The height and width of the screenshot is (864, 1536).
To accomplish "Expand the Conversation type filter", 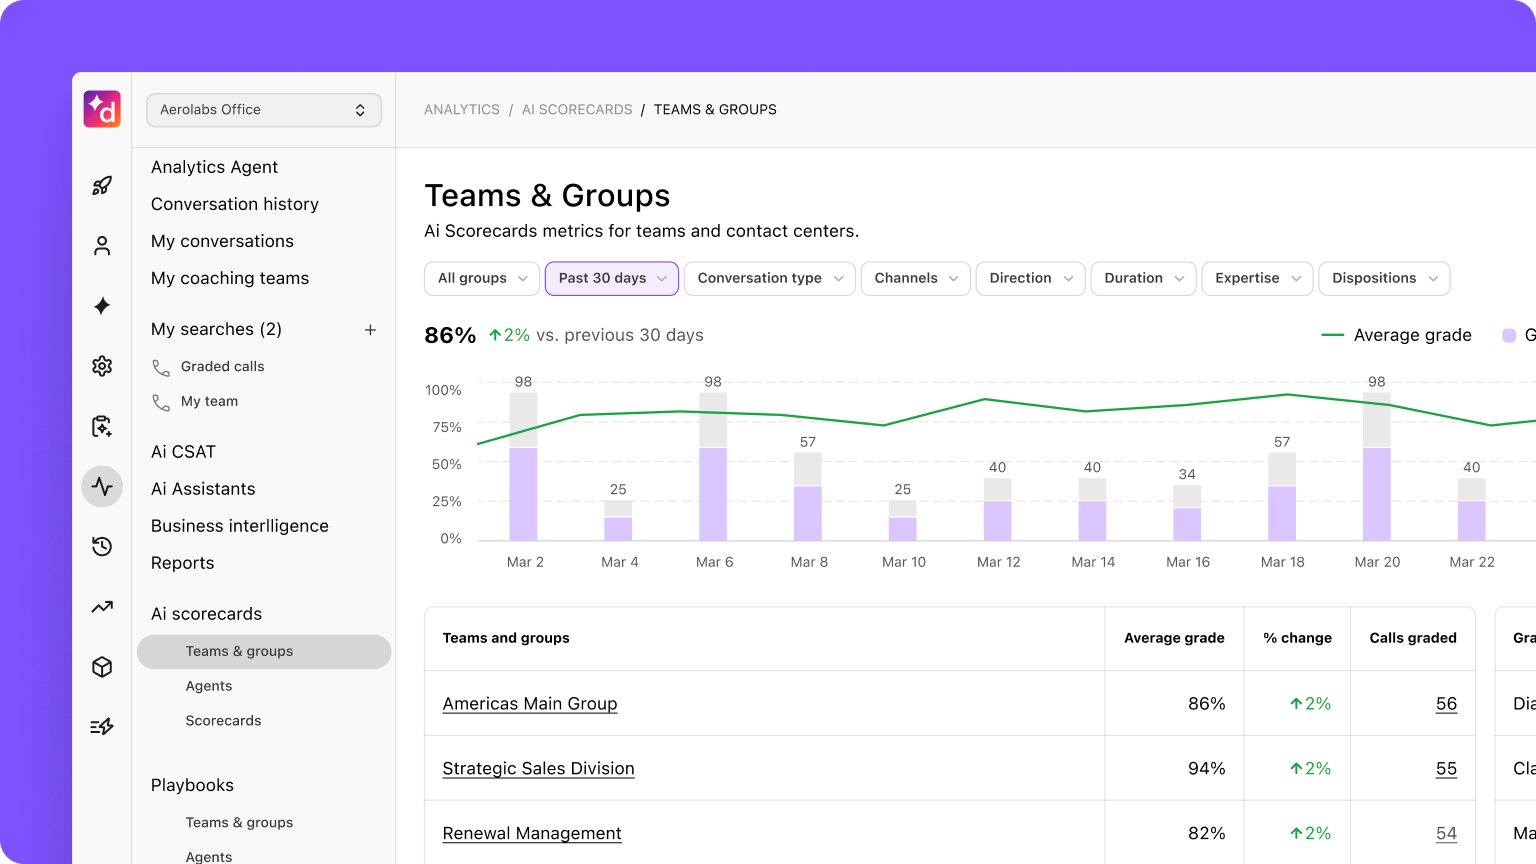I will pos(770,278).
